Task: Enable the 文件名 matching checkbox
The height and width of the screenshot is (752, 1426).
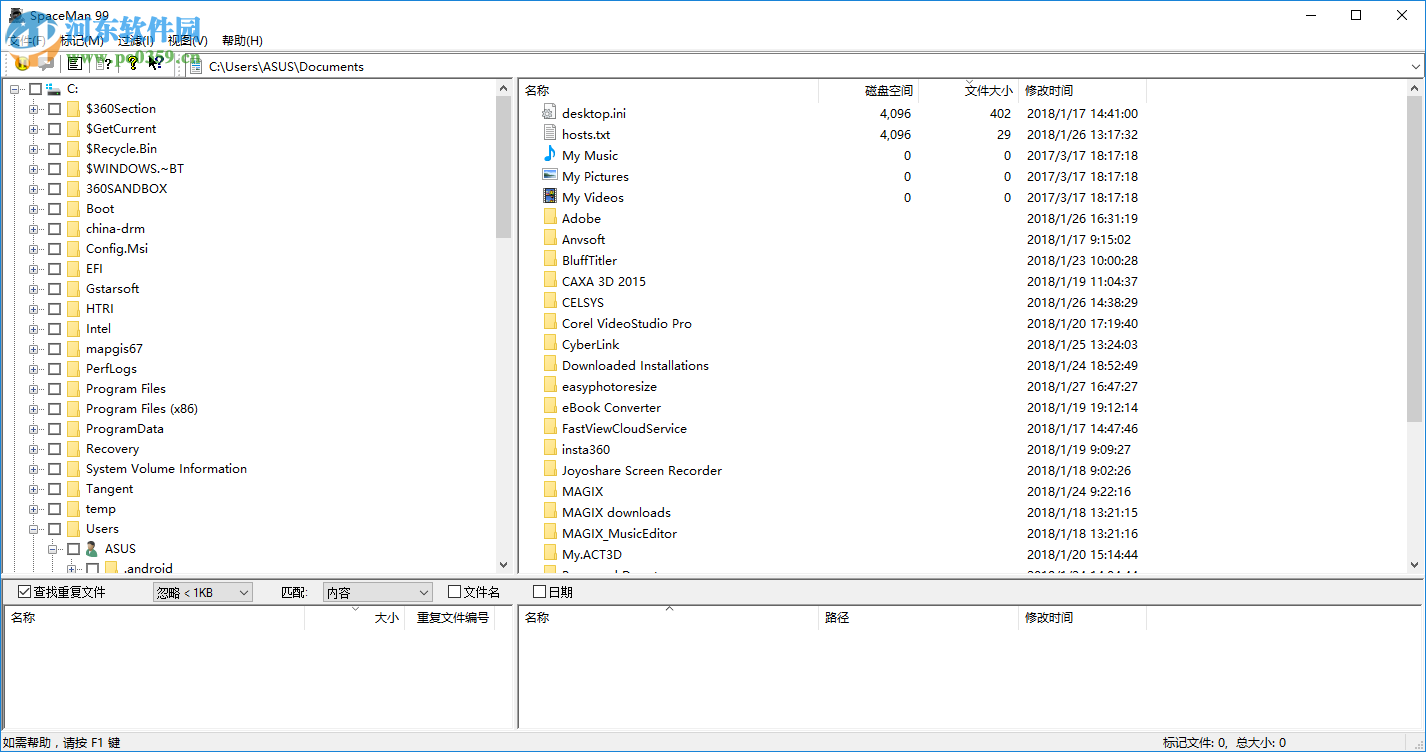Action: tap(454, 592)
